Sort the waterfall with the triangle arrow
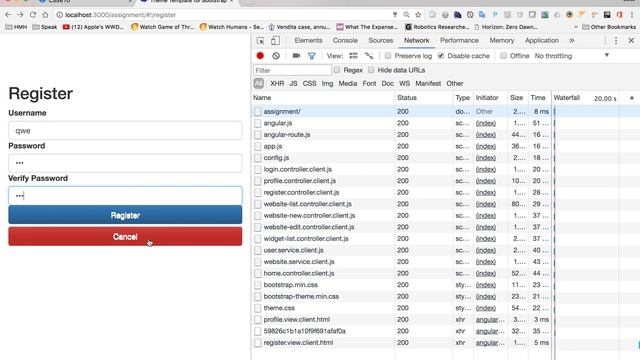 [x=631, y=98]
